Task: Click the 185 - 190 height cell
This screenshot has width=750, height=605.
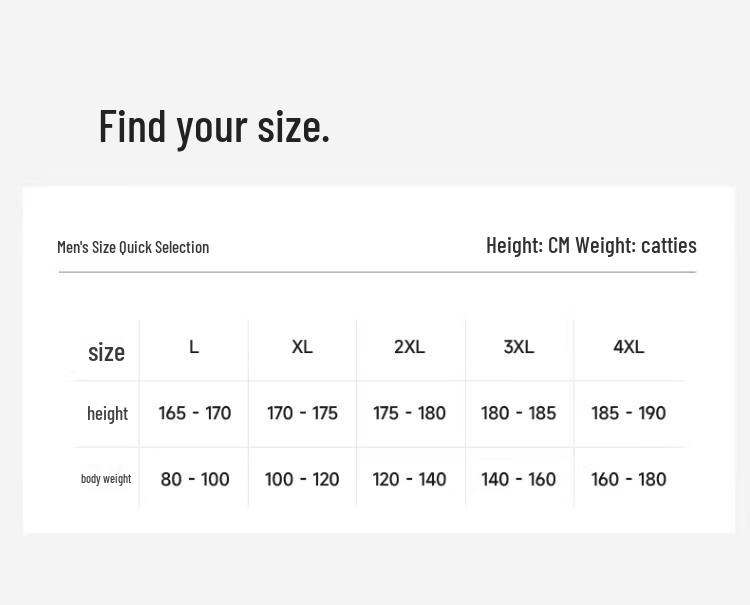Action: [x=628, y=413]
